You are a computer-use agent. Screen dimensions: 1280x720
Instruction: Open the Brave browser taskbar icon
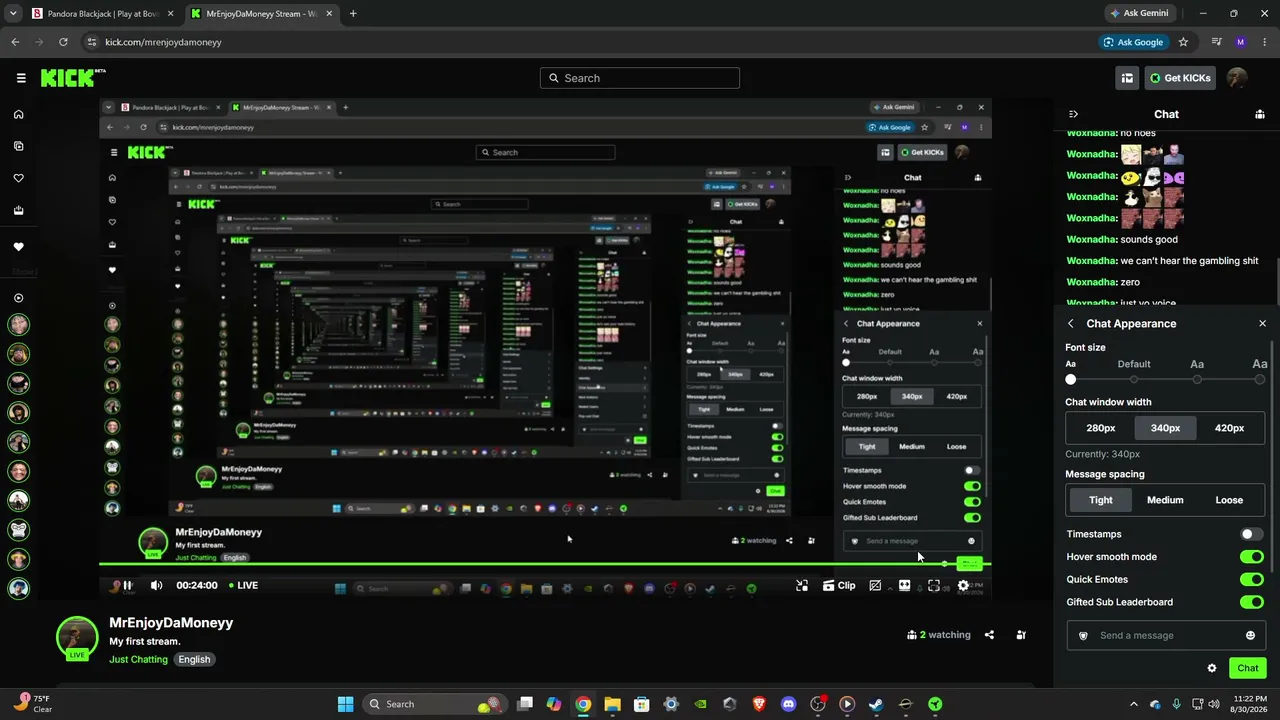click(x=759, y=704)
